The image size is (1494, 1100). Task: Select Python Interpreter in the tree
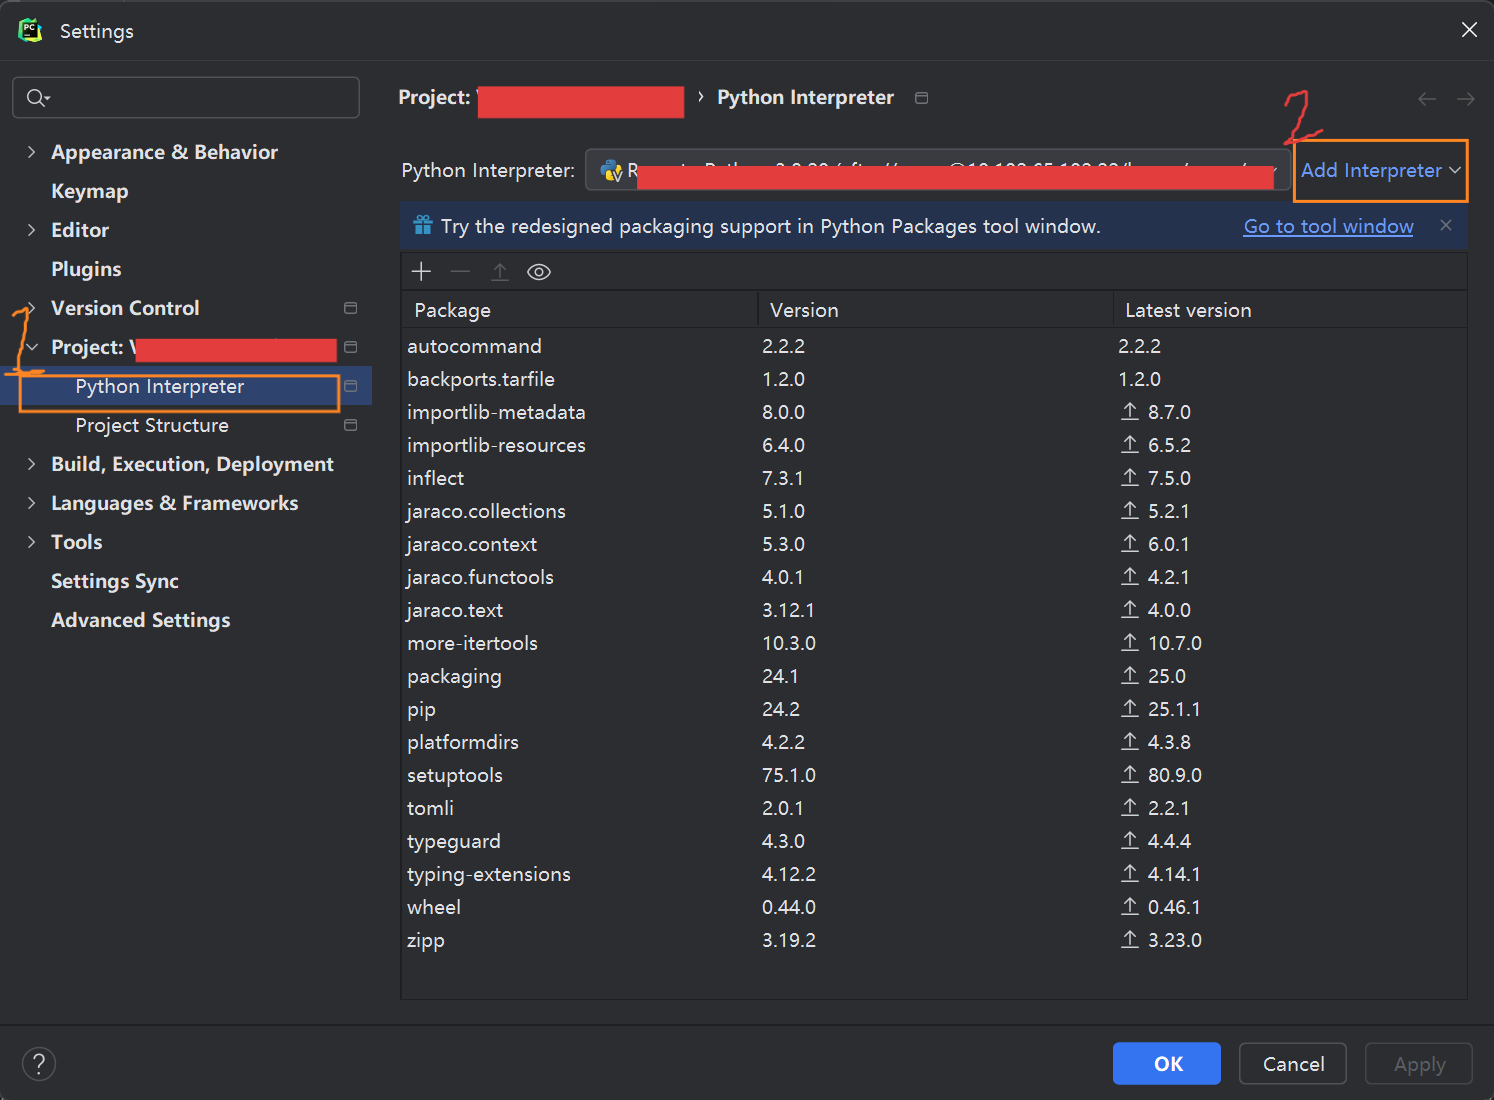pyautogui.click(x=159, y=386)
